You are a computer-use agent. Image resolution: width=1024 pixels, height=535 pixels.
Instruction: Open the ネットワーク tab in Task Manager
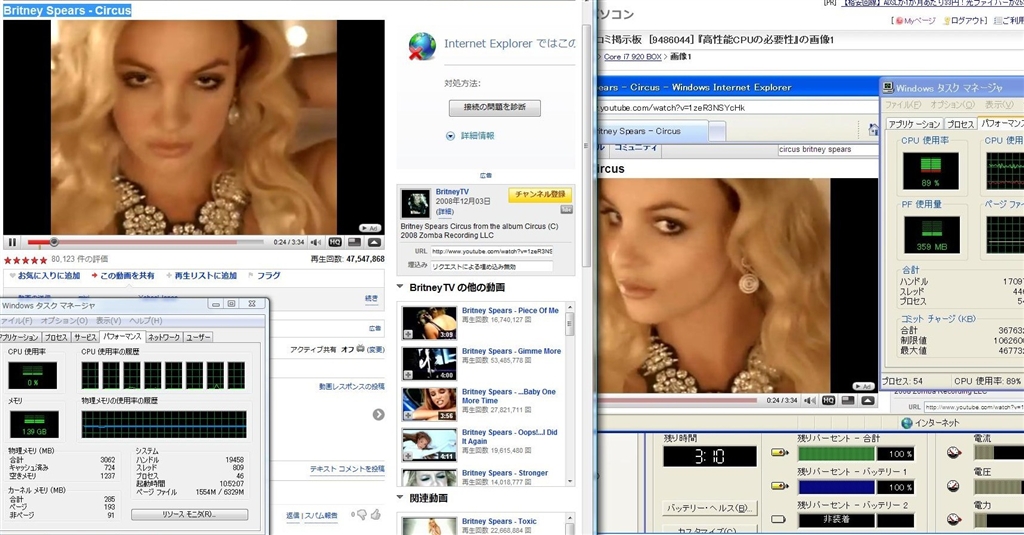(x=164, y=337)
